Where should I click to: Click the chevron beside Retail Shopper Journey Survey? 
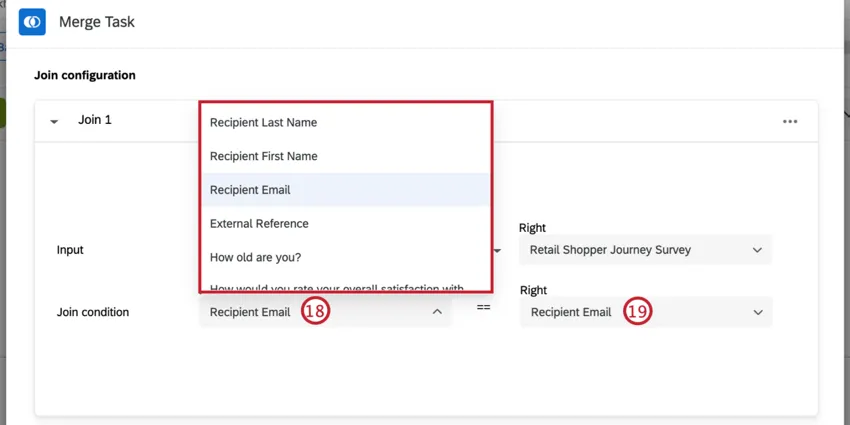click(x=757, y=250)
